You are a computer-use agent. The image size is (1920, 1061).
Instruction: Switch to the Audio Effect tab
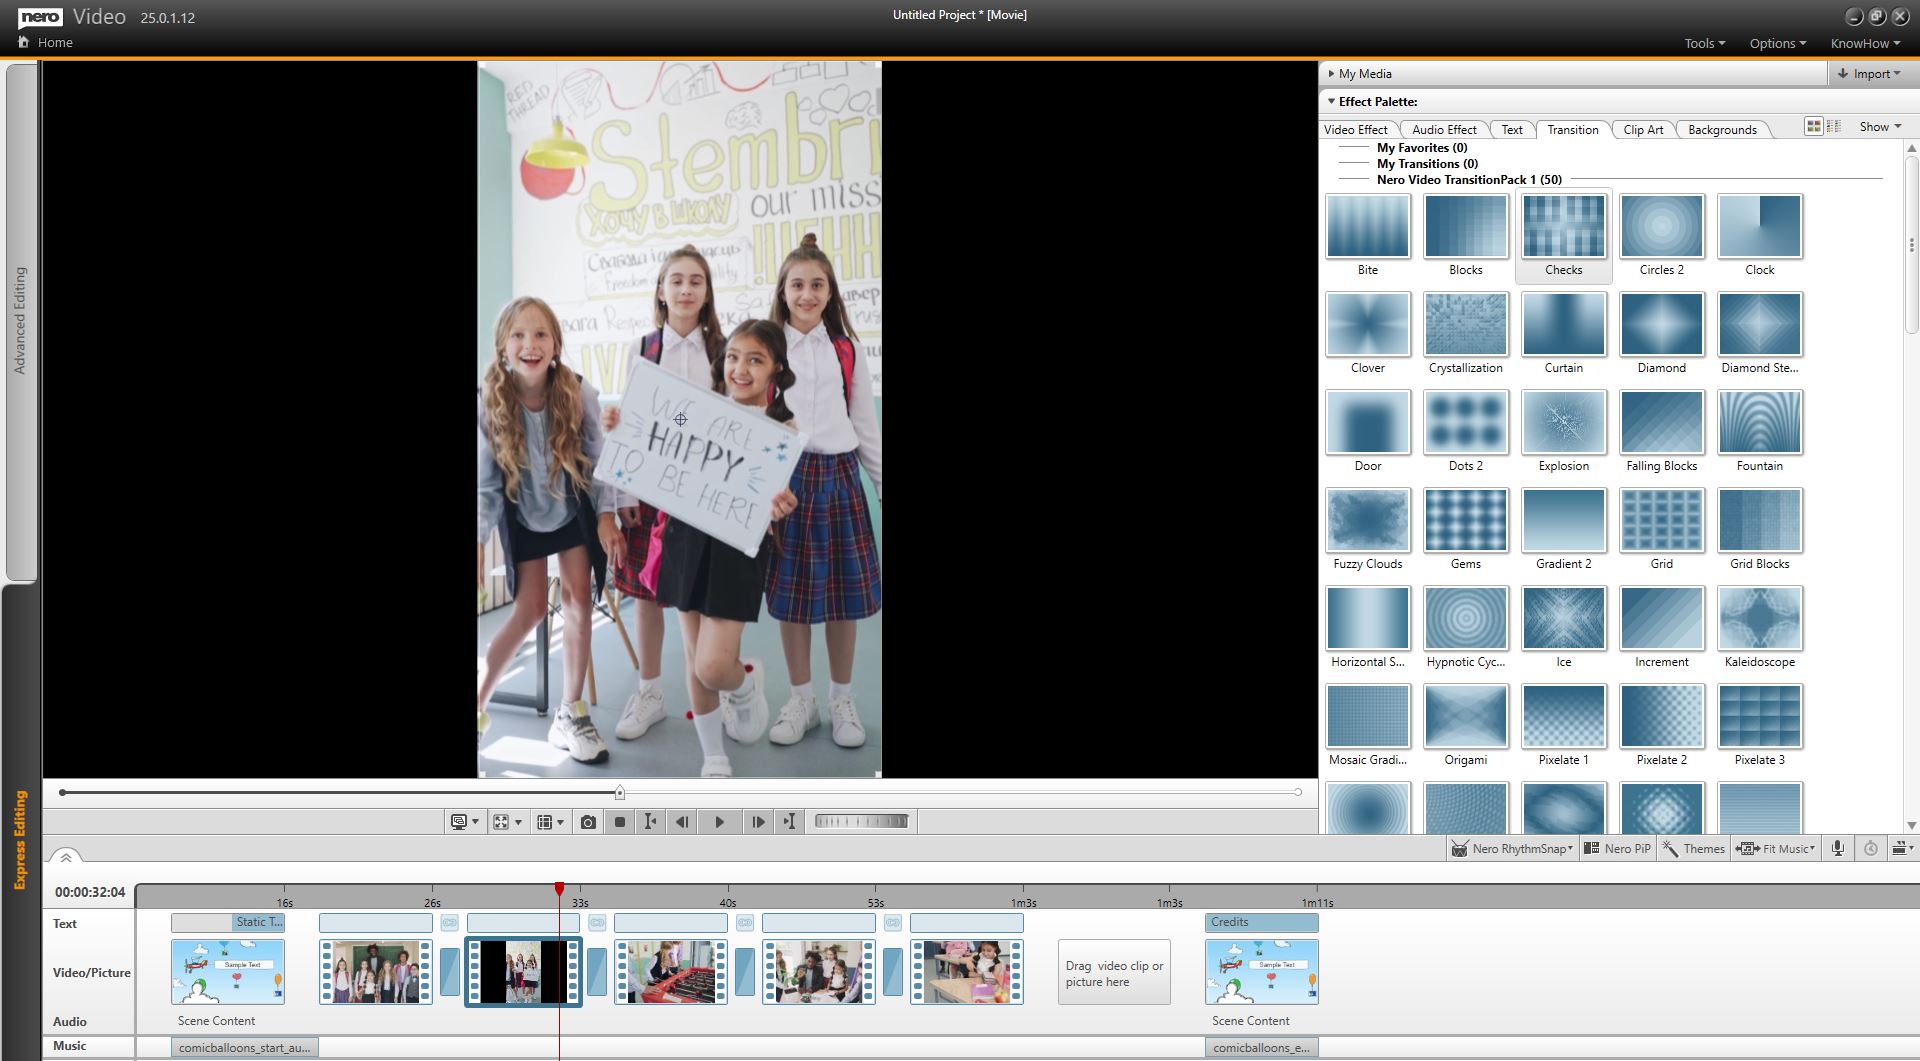coord(1444,130)
